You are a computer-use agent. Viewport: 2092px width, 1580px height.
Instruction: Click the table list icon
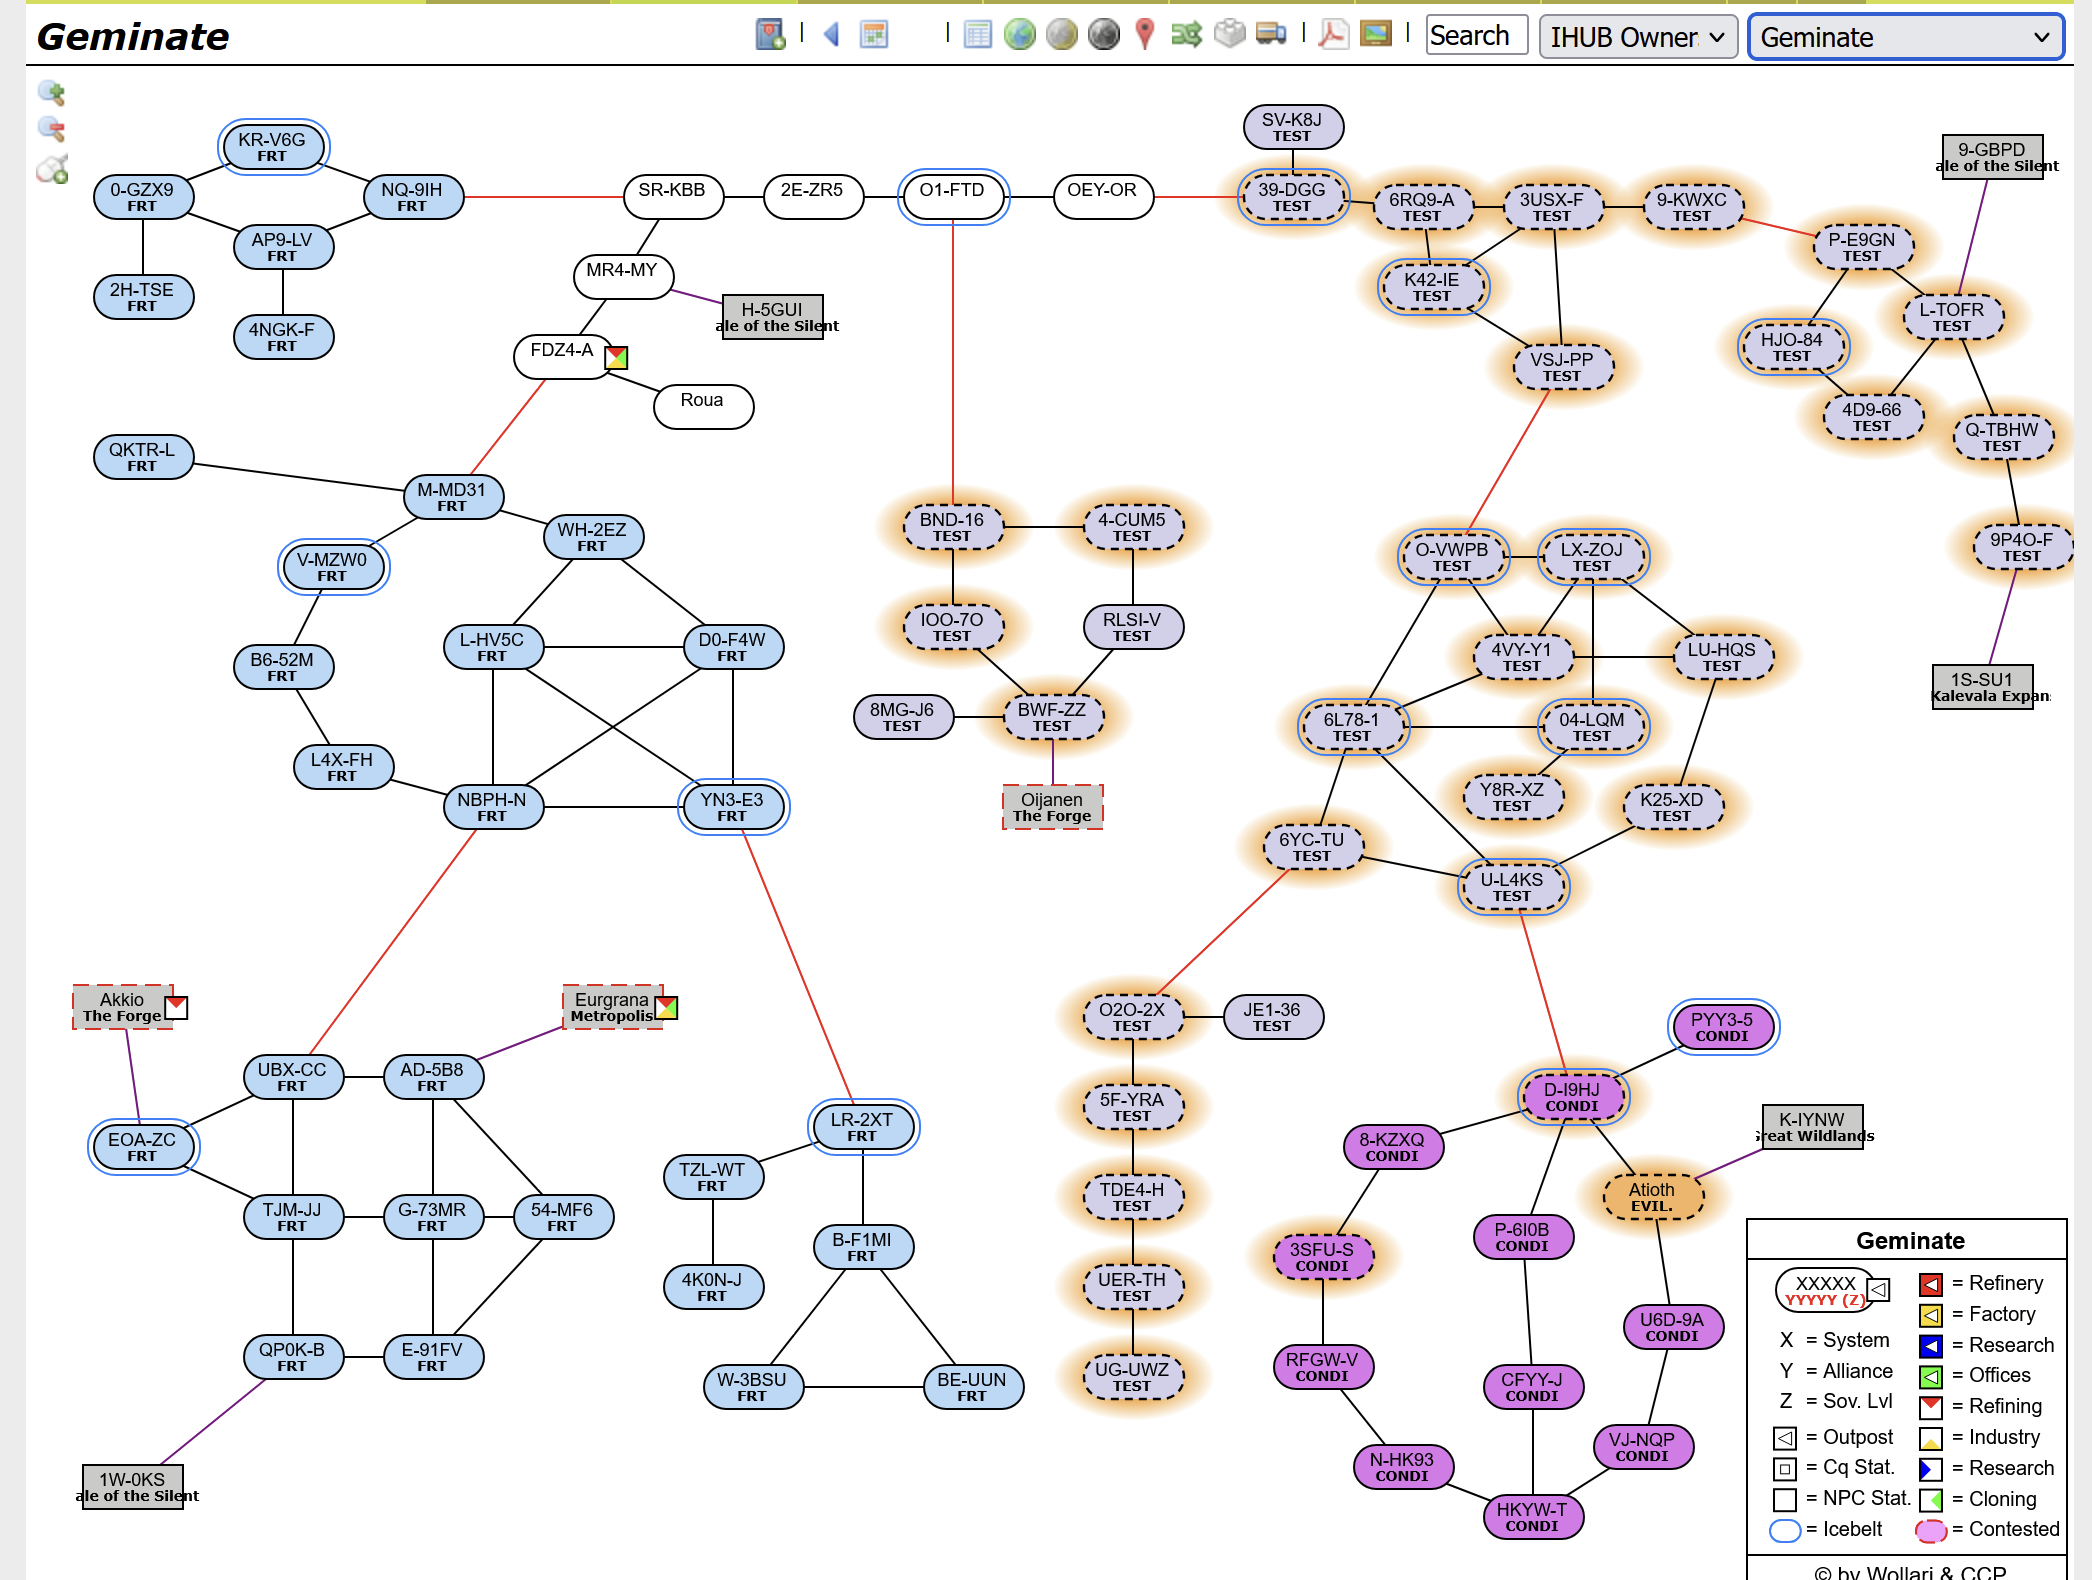977,35
